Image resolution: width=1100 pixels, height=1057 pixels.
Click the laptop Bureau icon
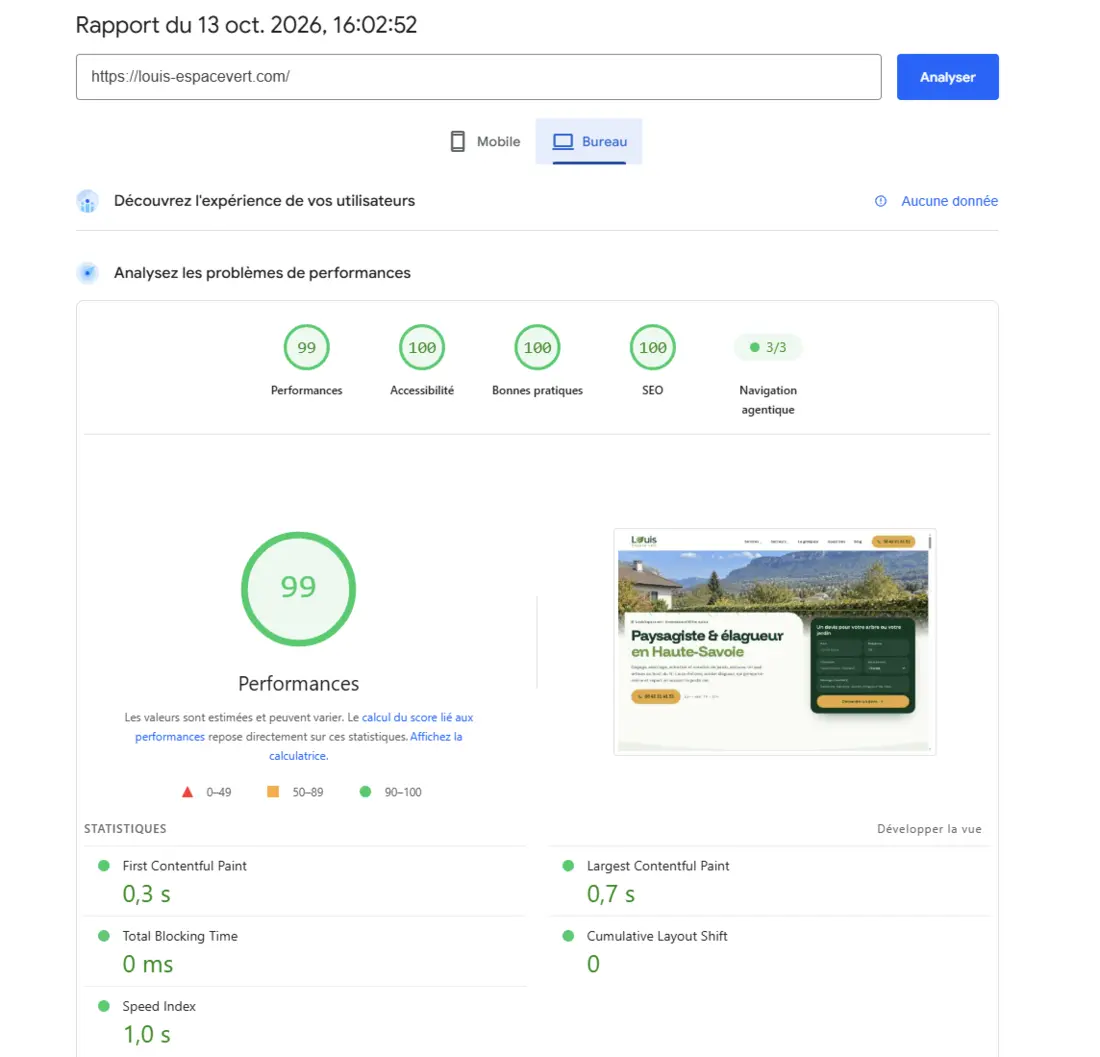point(563,142)
